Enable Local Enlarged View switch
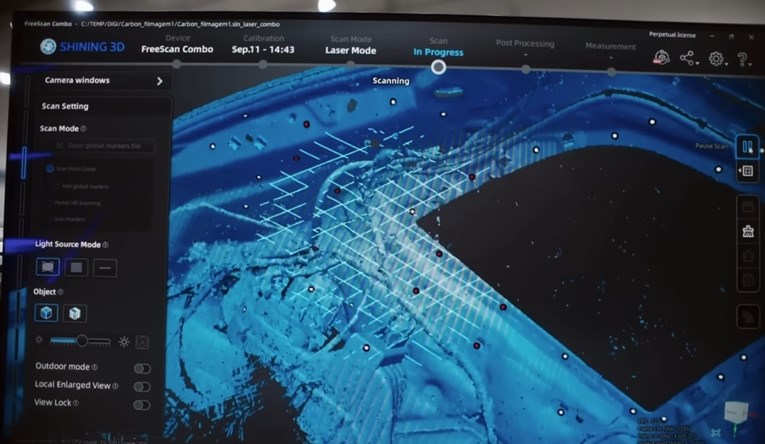The height and width of the screenshot is (444, 765). click(142, 386)
